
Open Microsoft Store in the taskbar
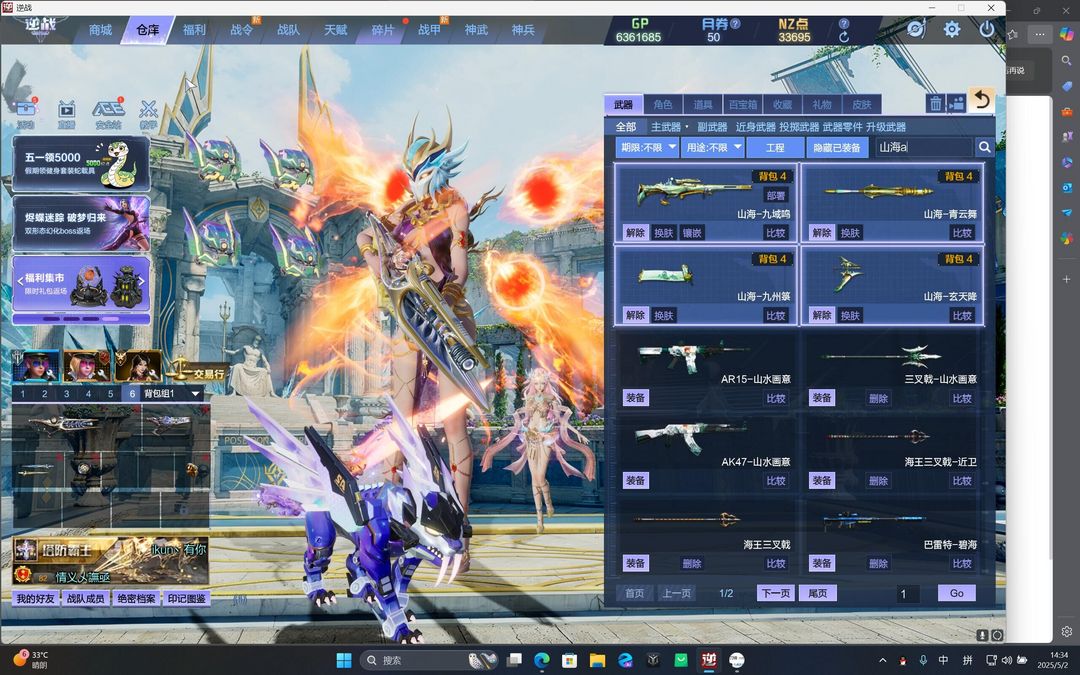point(570,660)
